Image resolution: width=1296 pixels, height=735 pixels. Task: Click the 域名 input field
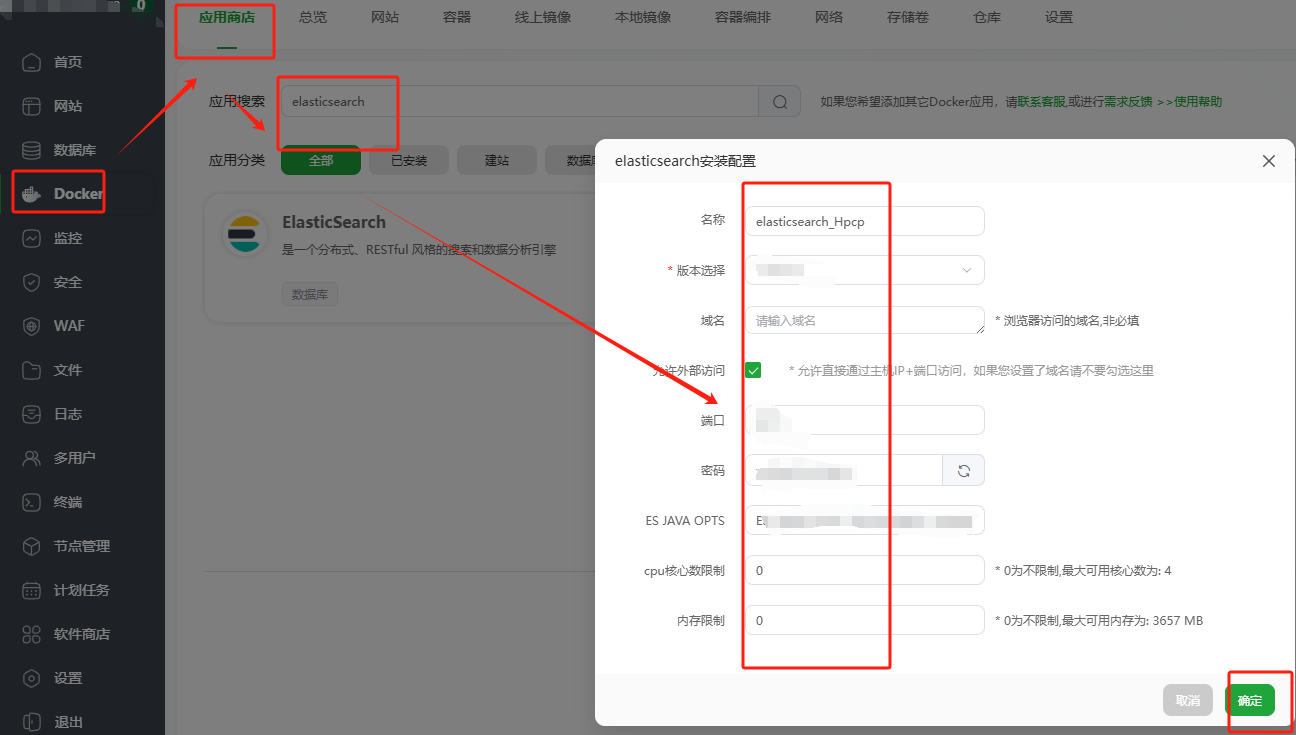coord(865,320)
